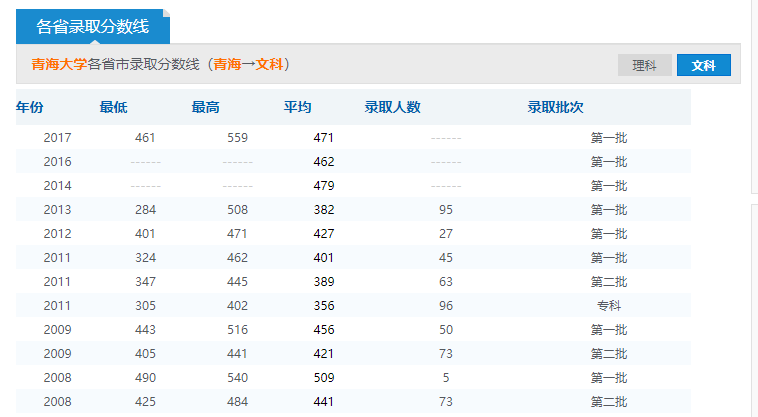
Task: Click admitted count 63 in the table
Action: click(x=446, y=282)
